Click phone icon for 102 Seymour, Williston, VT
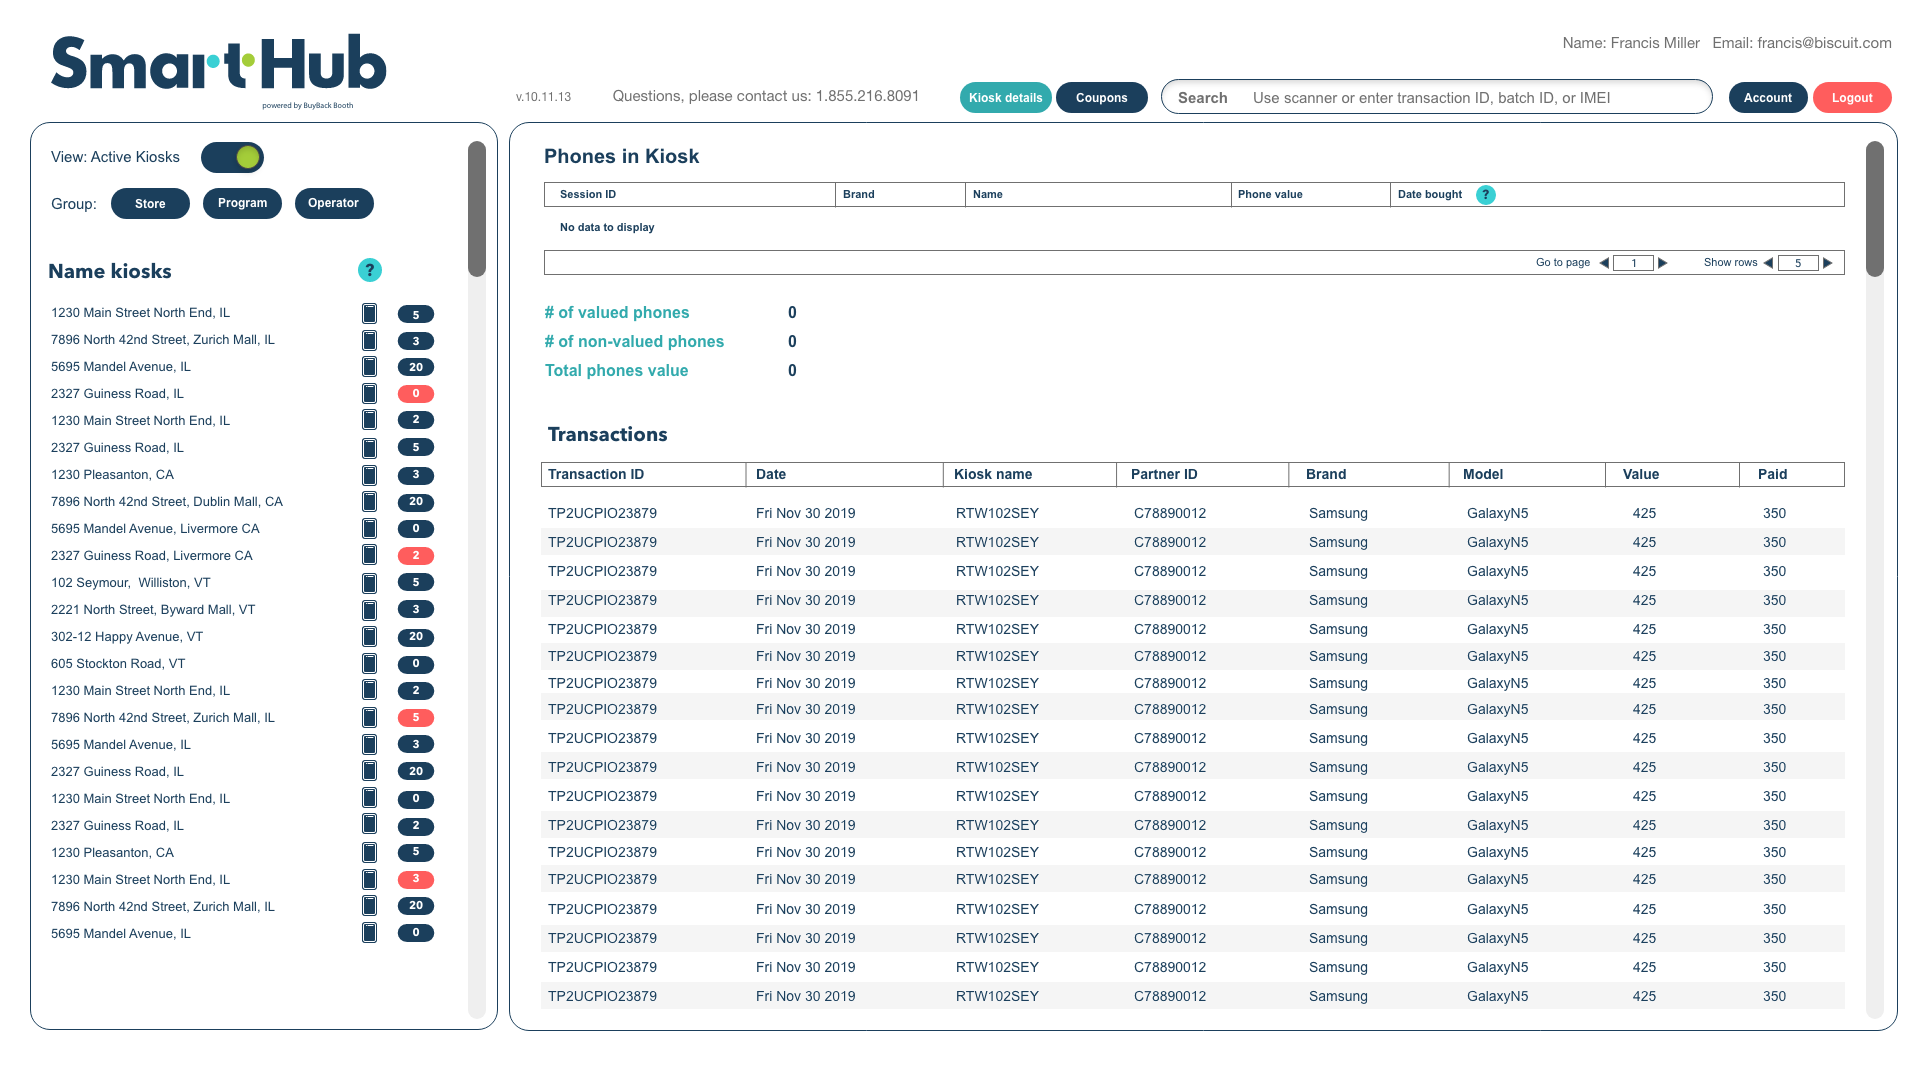The width and height of the screenshot is (1920, 1080). point(370,582)
